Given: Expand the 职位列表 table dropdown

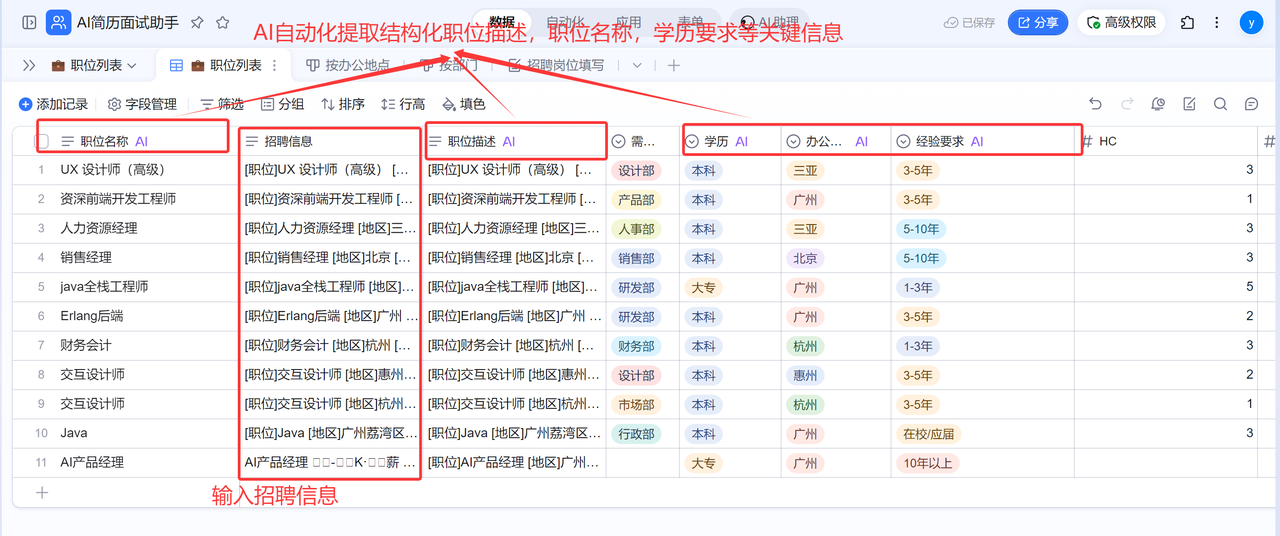Looking at the screenshot, I should (x=132, y=65).
